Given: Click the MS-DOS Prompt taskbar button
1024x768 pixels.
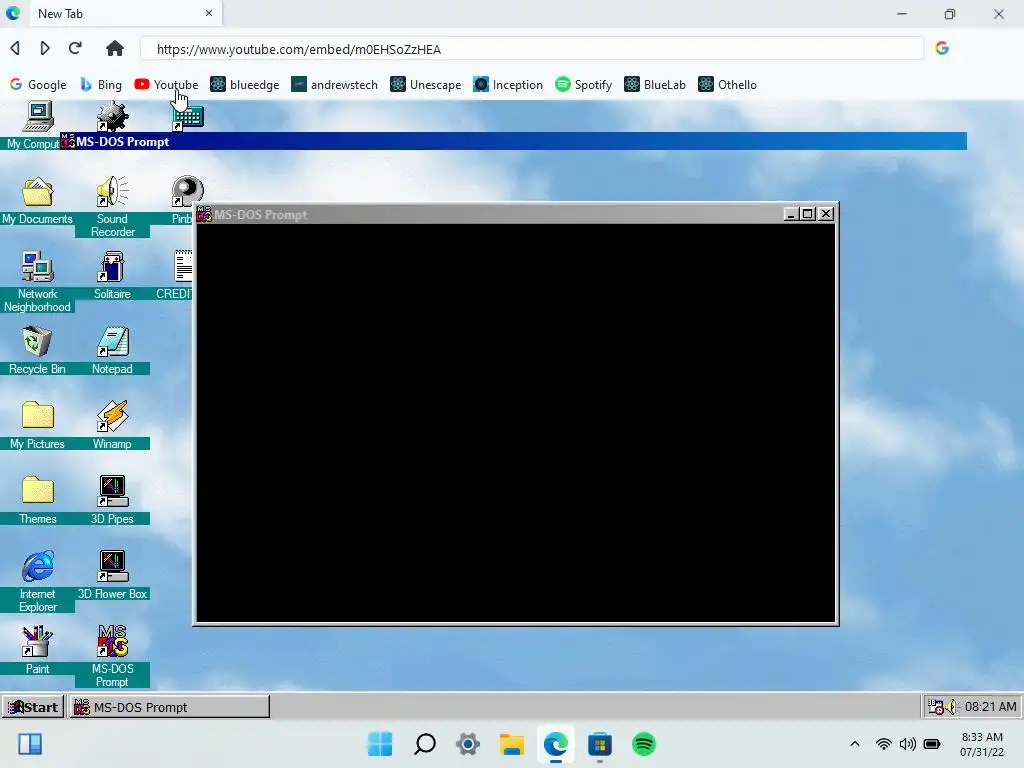Looking at the screenshot, I should (x=169, y=707).
